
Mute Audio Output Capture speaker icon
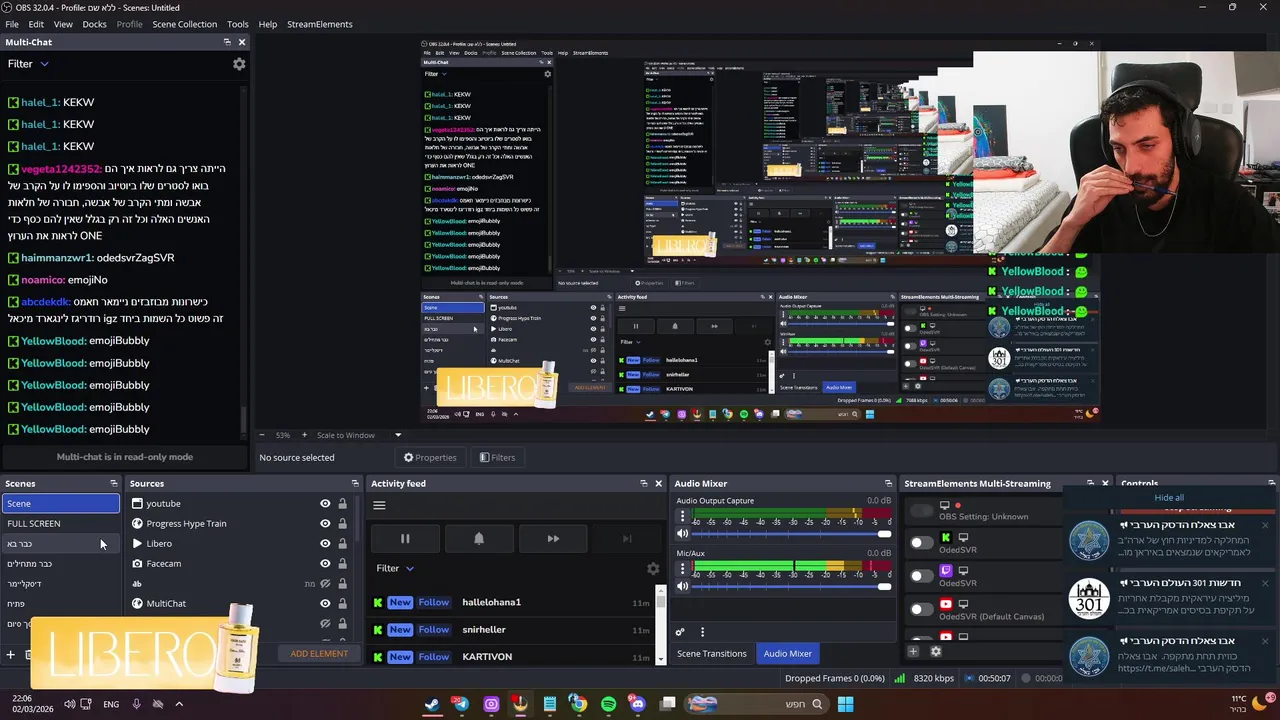[x=683, y=534]
